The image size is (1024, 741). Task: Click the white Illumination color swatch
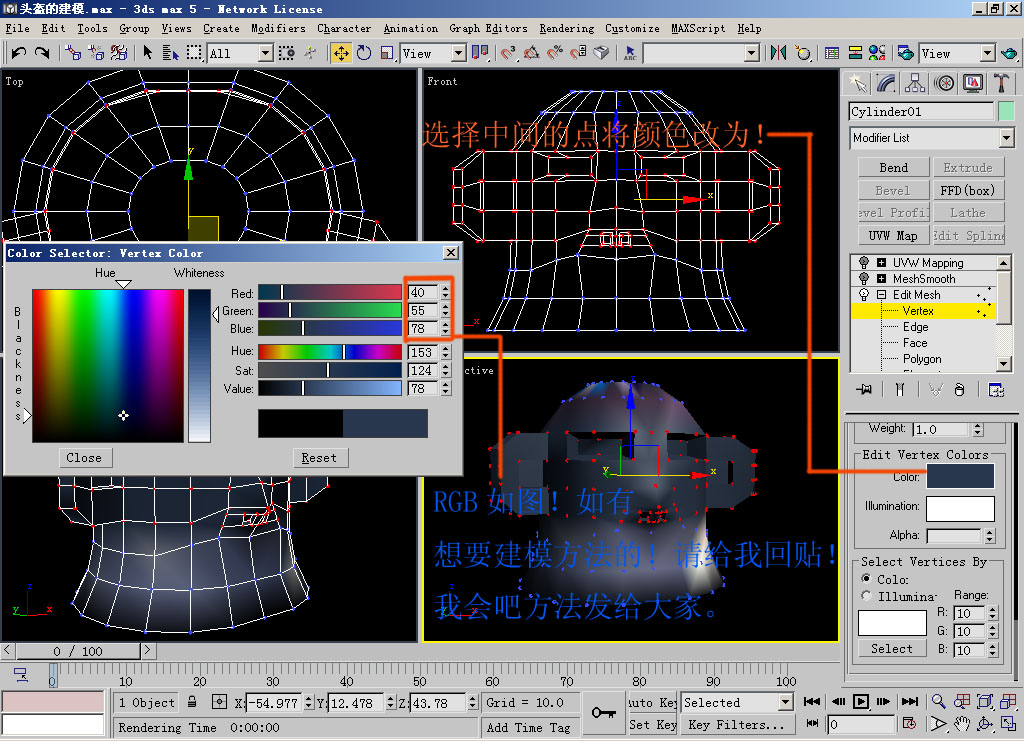[x=960, y=508]
